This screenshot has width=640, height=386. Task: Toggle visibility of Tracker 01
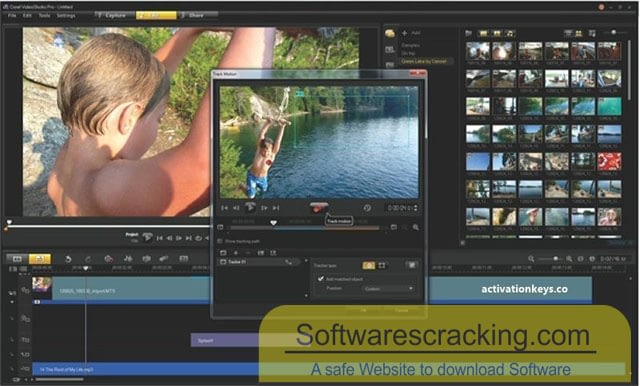(x=223, y=262)
